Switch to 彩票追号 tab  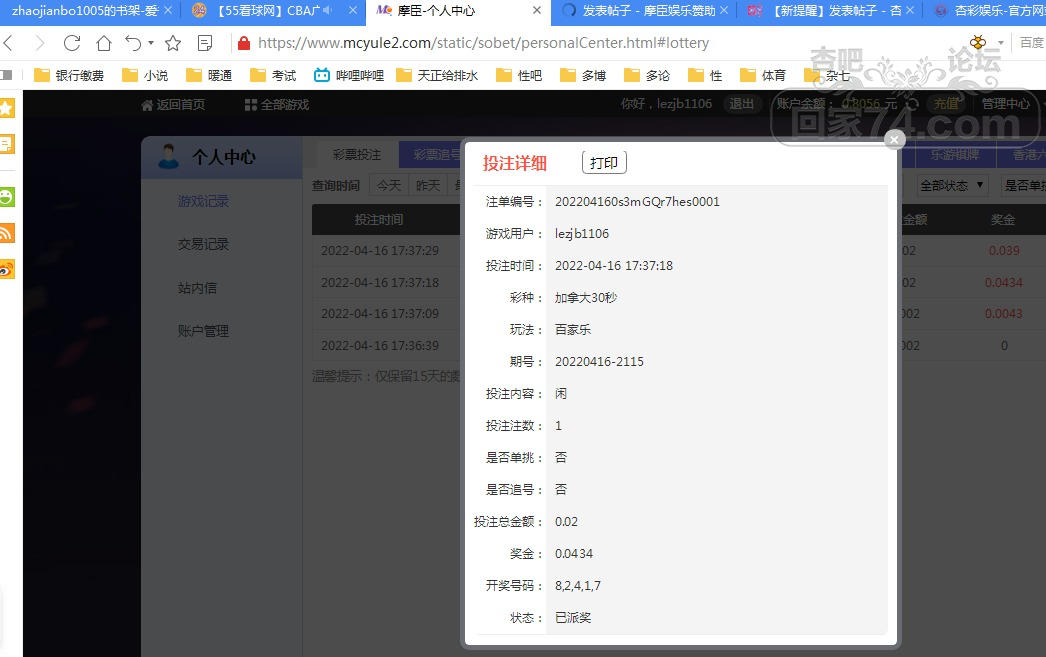(x=432, y=155)
